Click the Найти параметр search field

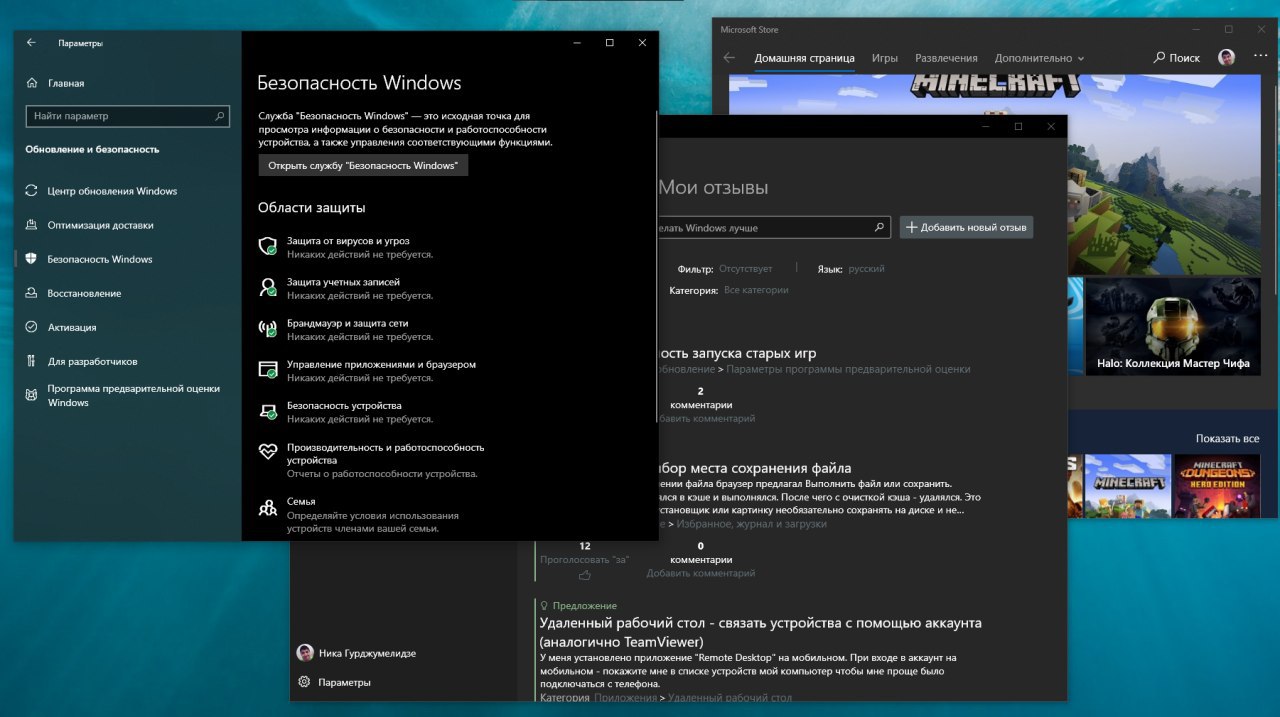tap(127, 116)
